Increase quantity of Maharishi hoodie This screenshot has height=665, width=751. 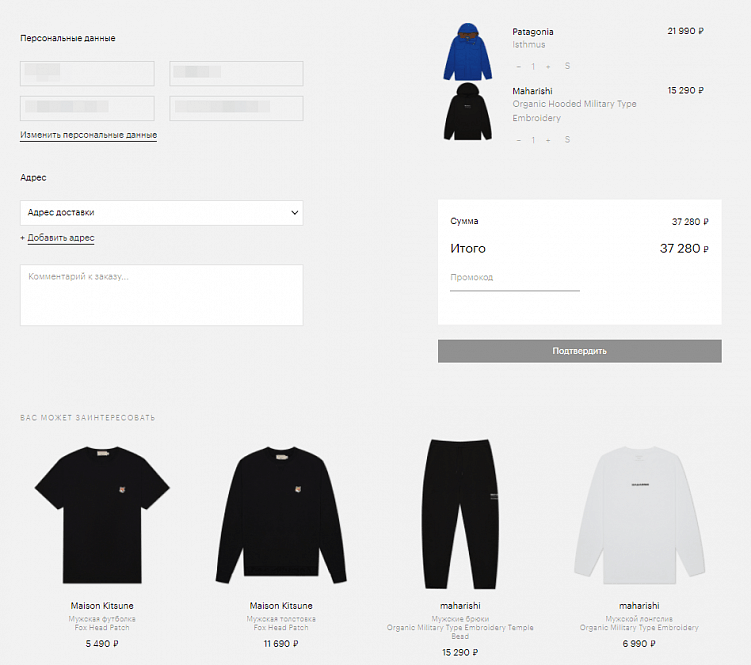tap(548, 140)
